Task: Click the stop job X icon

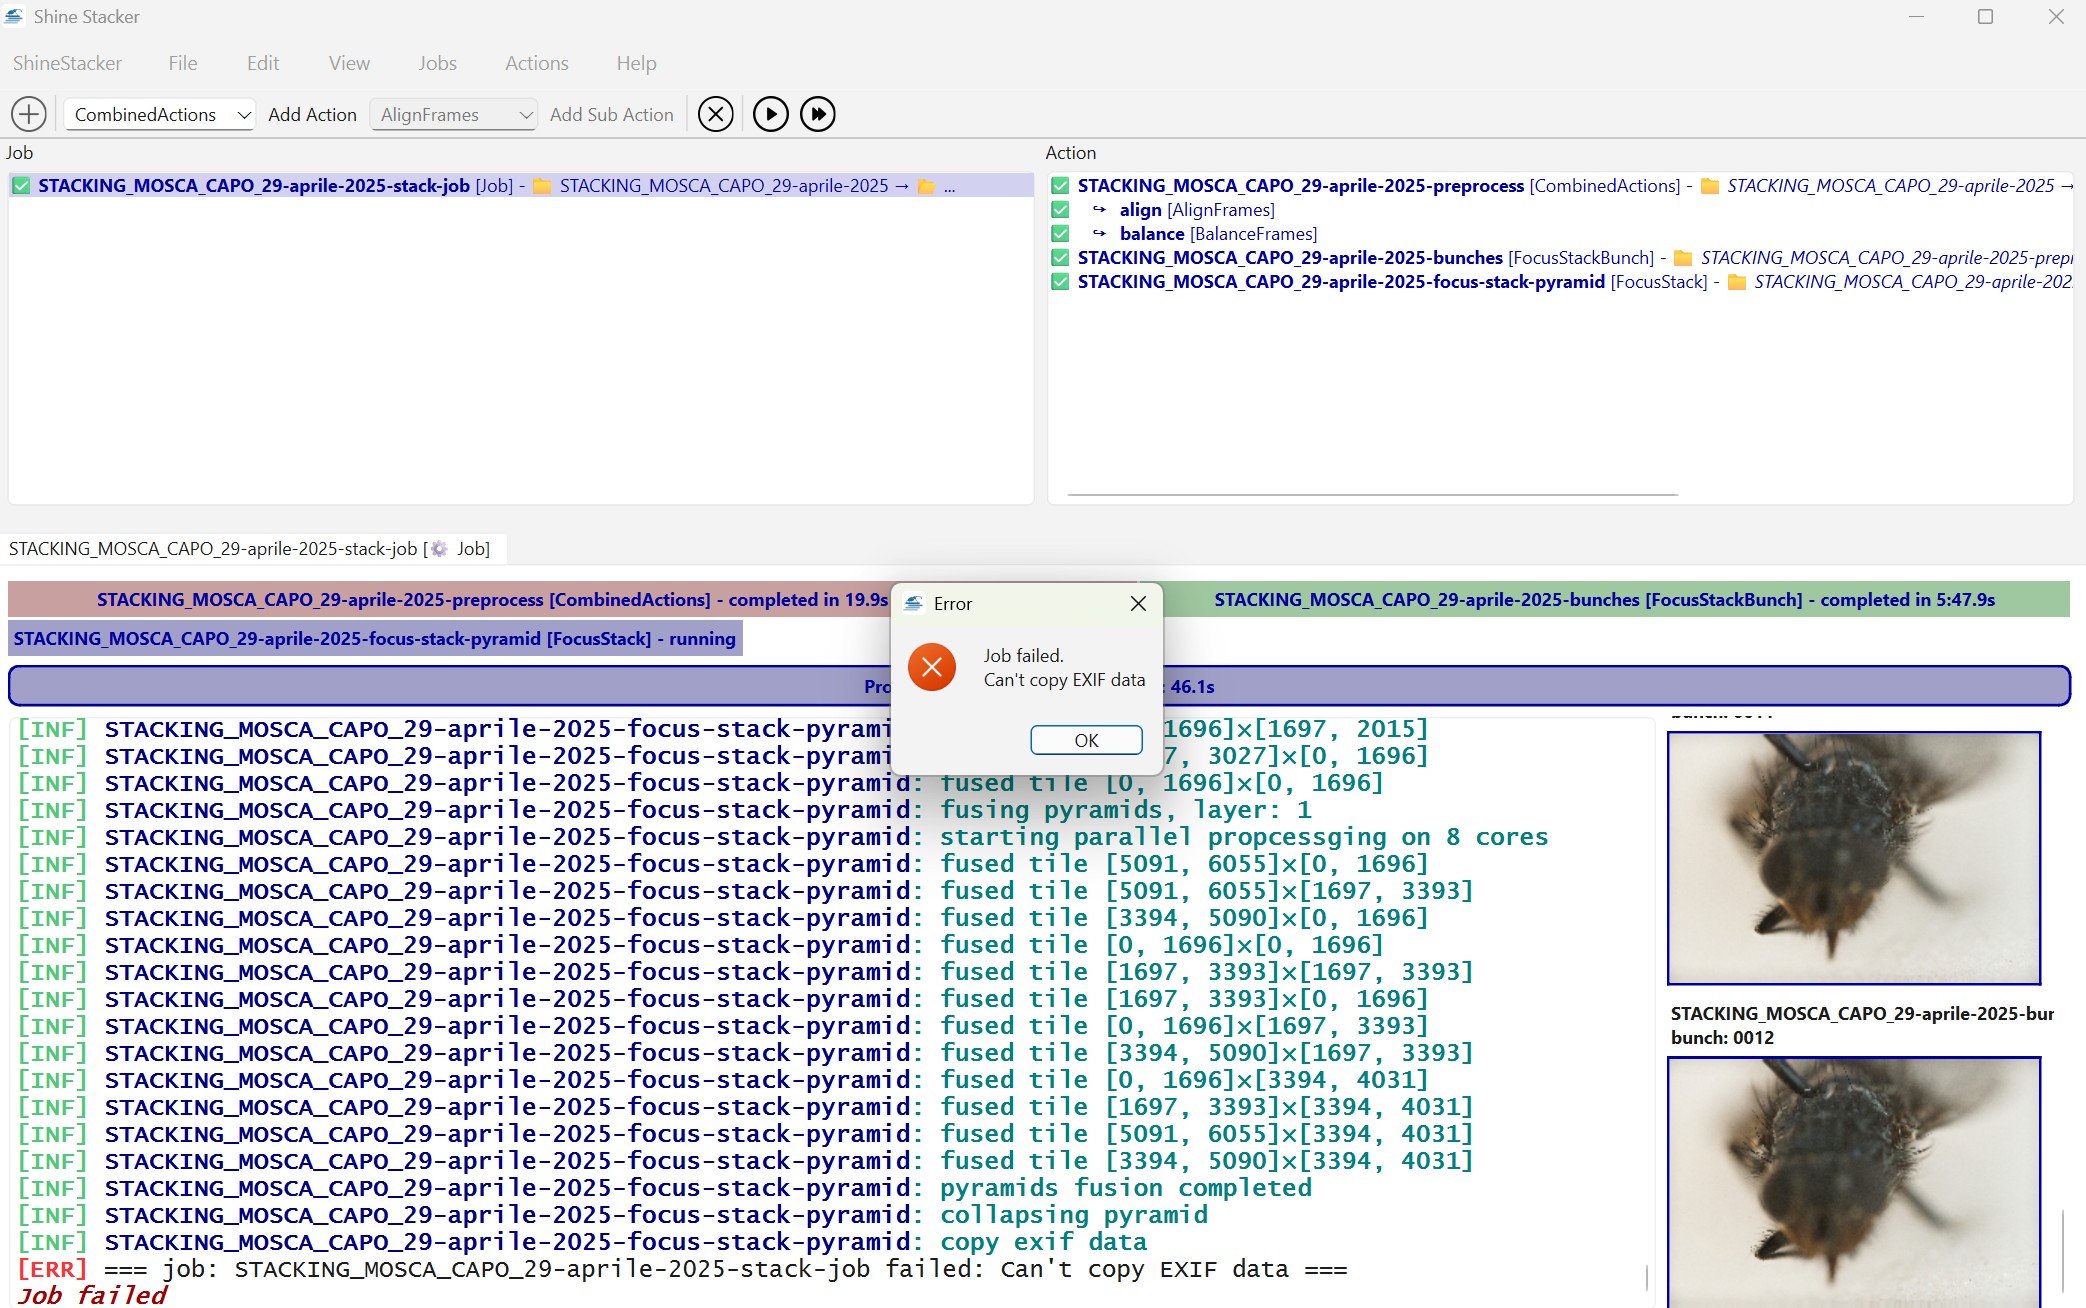Action: 715,114
